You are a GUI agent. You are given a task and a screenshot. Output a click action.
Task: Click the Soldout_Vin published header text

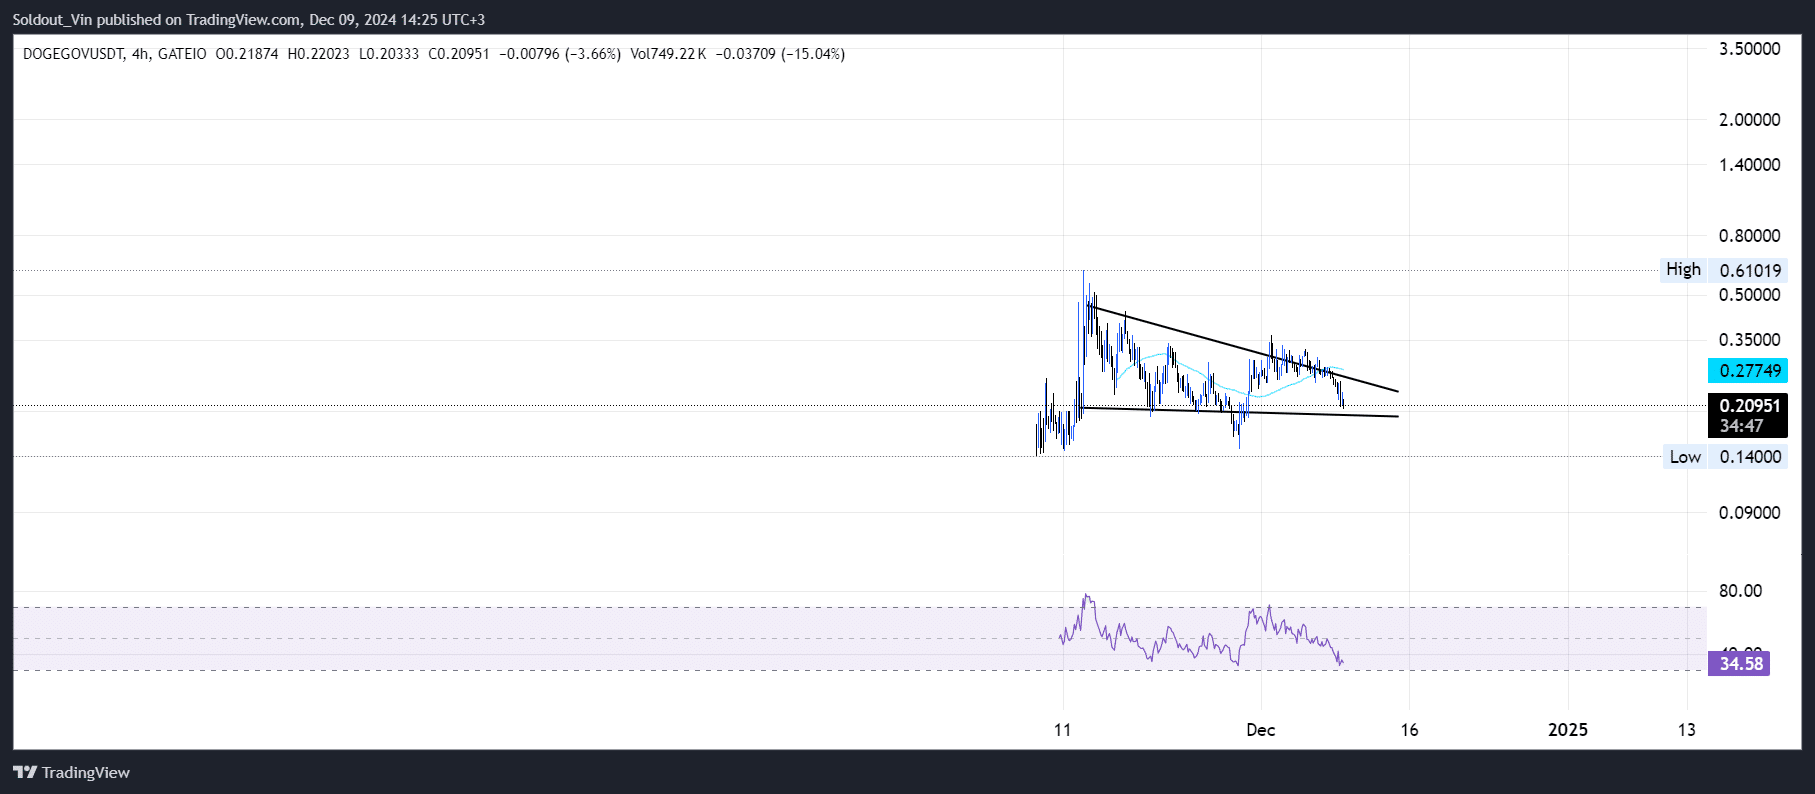pyautogui.click(x=248, y=19)
